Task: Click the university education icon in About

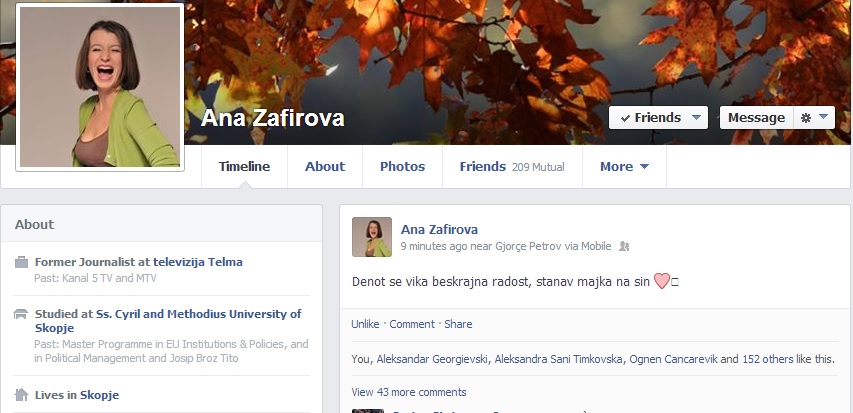Action: click(x=22, y=314)
